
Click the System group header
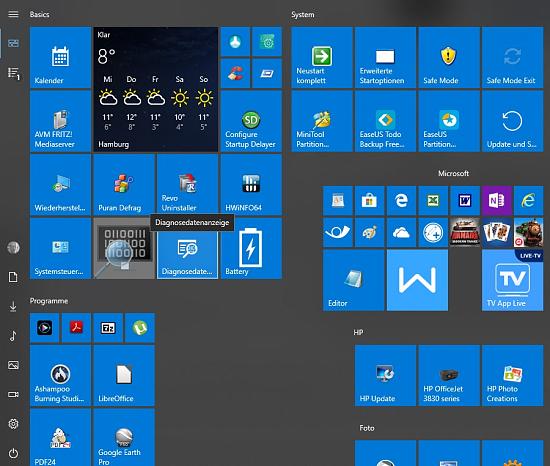(303, 14)
